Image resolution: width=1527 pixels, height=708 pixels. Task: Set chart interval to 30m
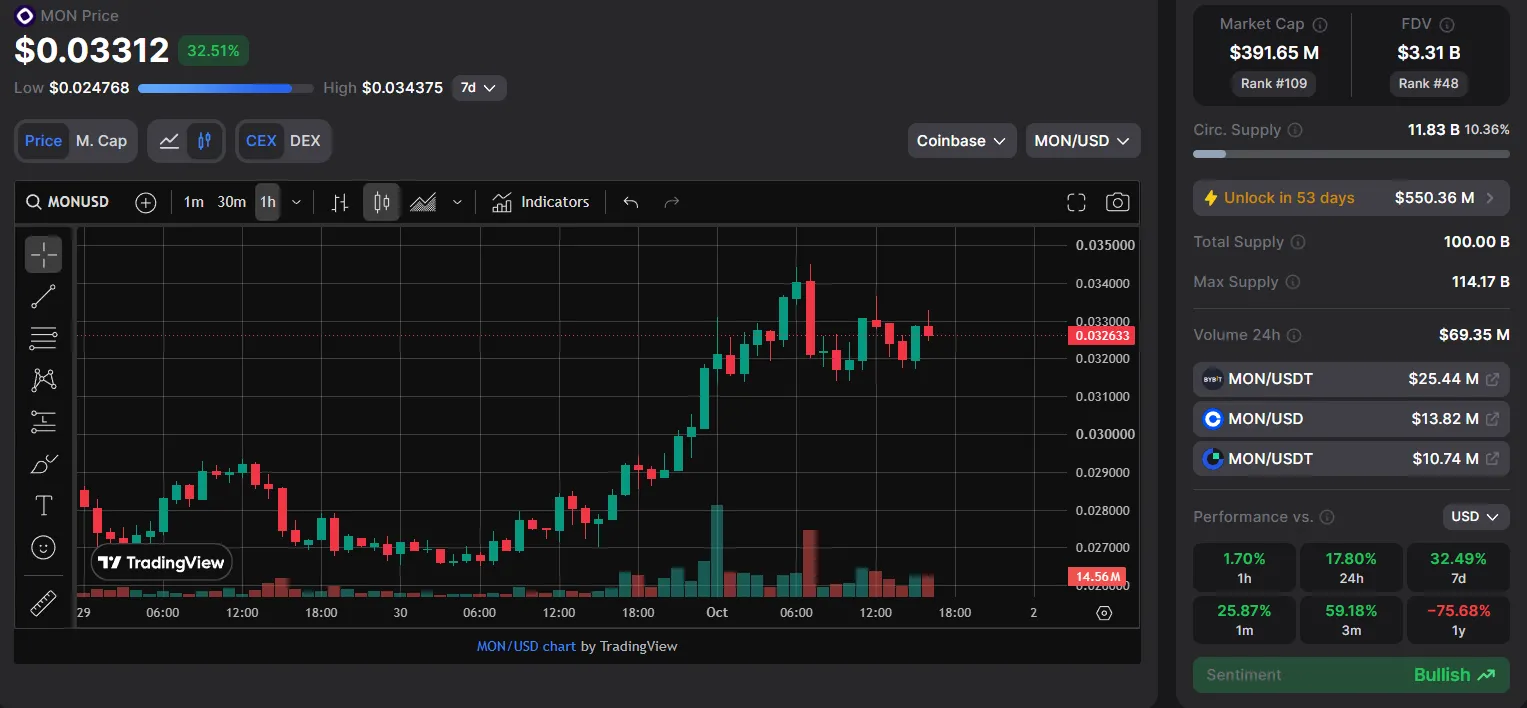pyautogui.click(x=231, y=203)
